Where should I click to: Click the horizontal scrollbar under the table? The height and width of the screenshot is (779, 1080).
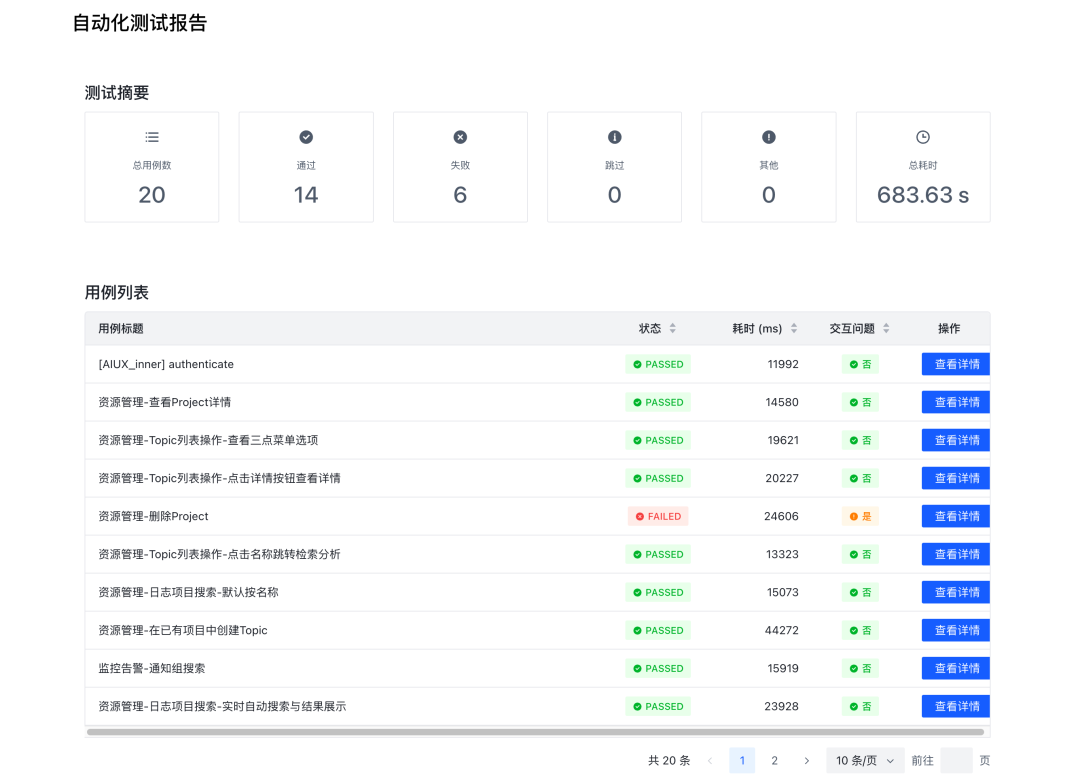535,732
